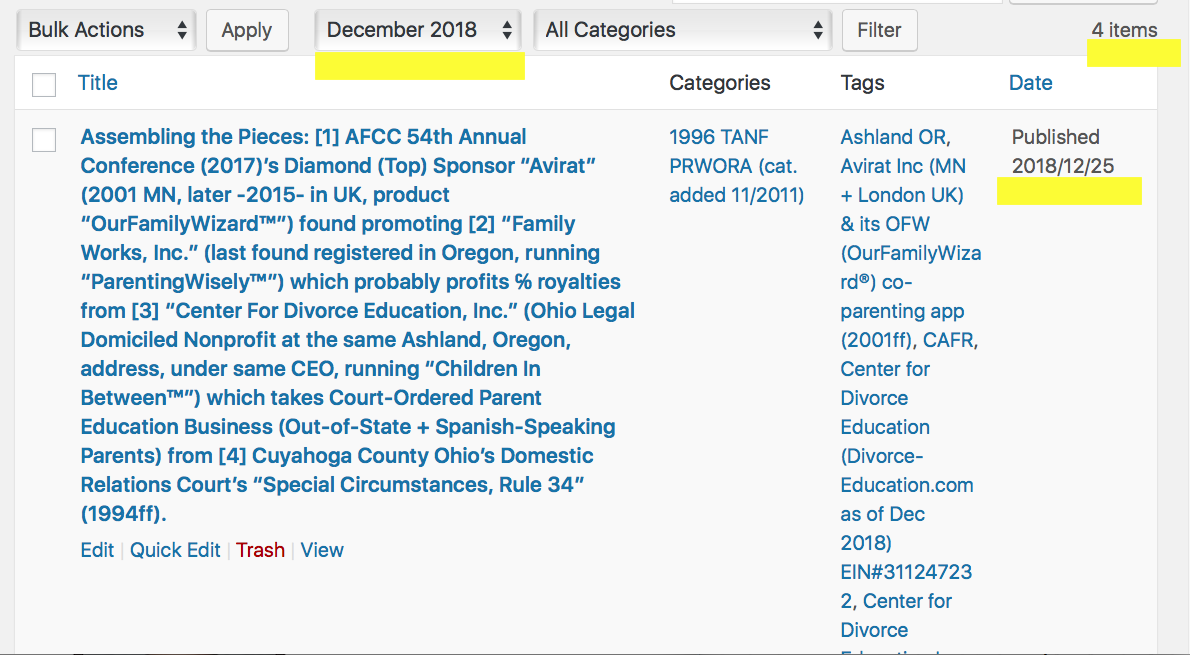Image resolution: width=1190 pixels, height=655 pixels.
Task: Check the box for the Assembling the Pieces post
Action: click(x=44, y=140)
